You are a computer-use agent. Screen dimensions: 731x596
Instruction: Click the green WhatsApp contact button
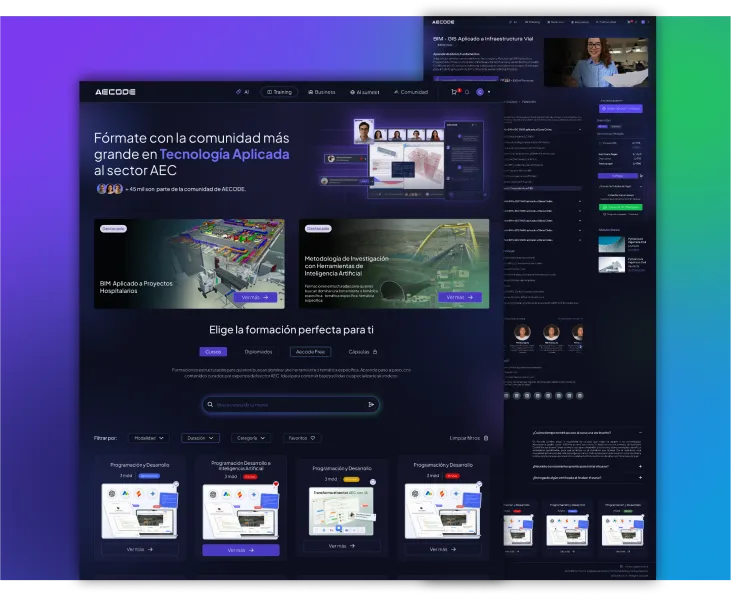pyautogui.click(x=619, y=208)
